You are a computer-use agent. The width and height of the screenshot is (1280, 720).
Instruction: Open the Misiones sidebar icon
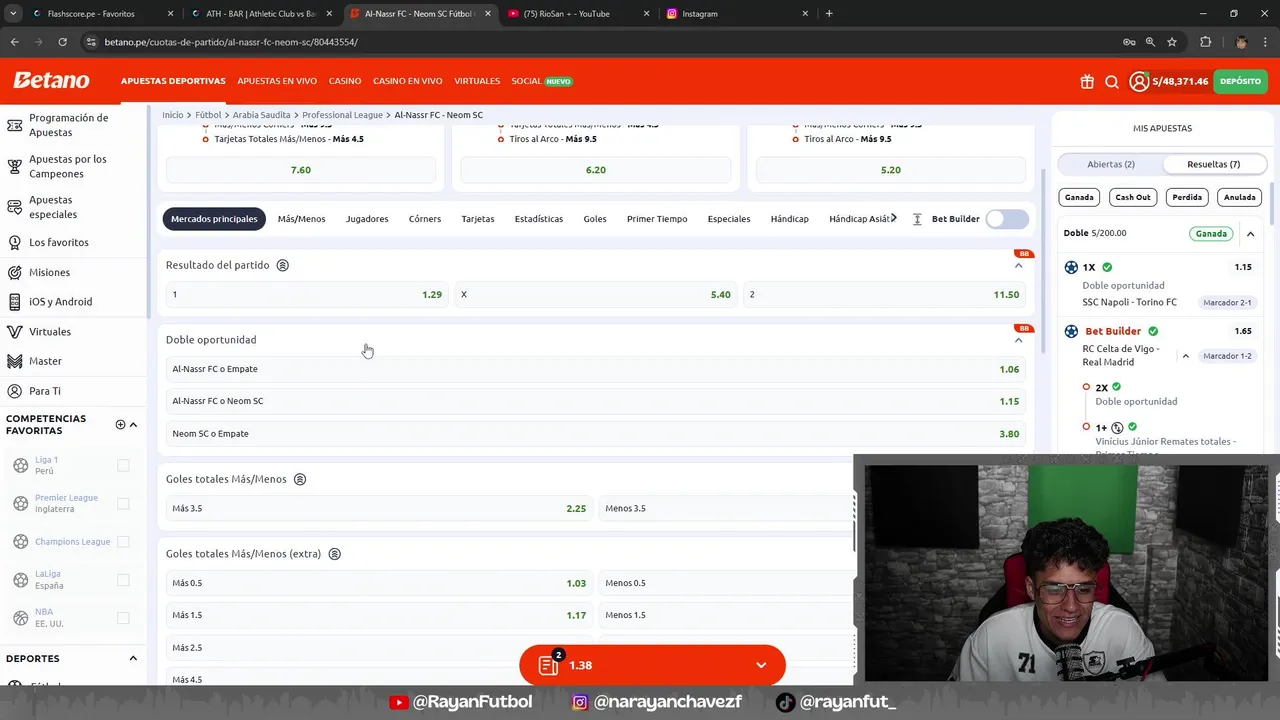click(15, 272)
